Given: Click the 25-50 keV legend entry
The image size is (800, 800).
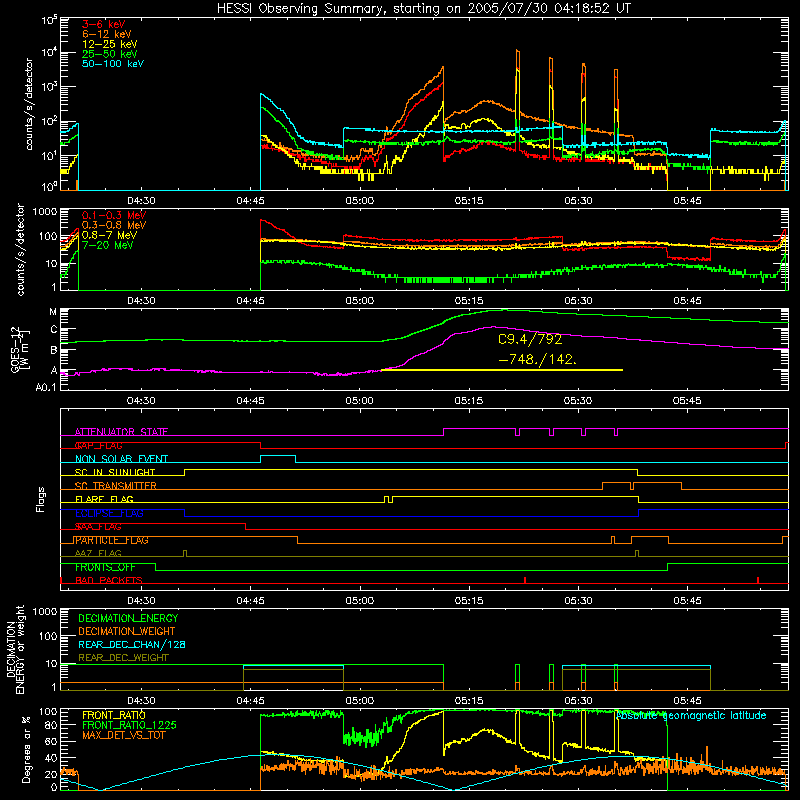Looking at the screenshot, I should click(109, 54).
